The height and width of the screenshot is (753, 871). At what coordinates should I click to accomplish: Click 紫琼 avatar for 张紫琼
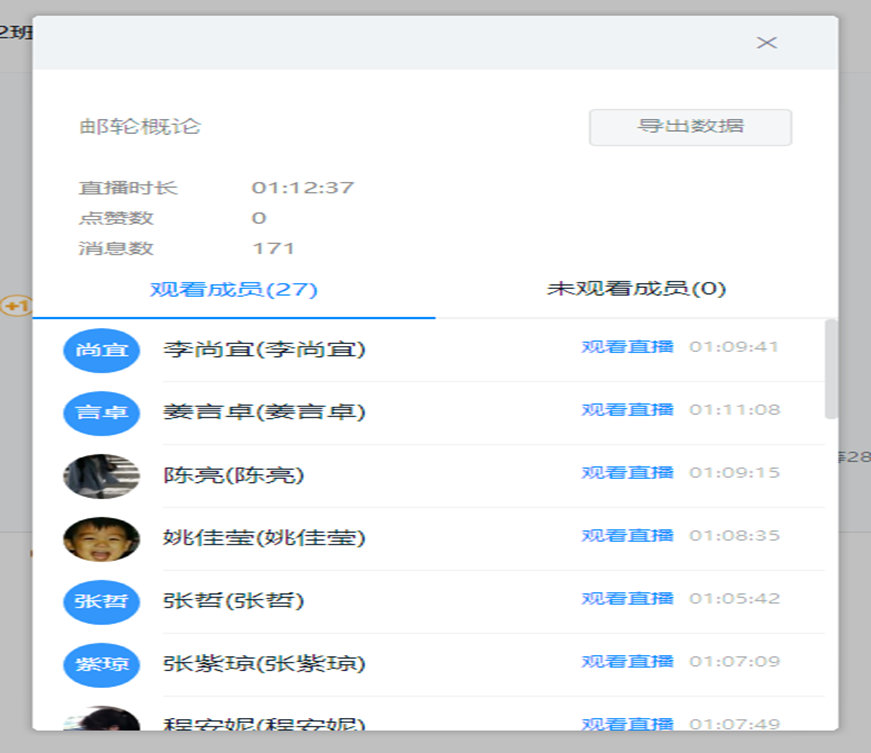point(101,664)
